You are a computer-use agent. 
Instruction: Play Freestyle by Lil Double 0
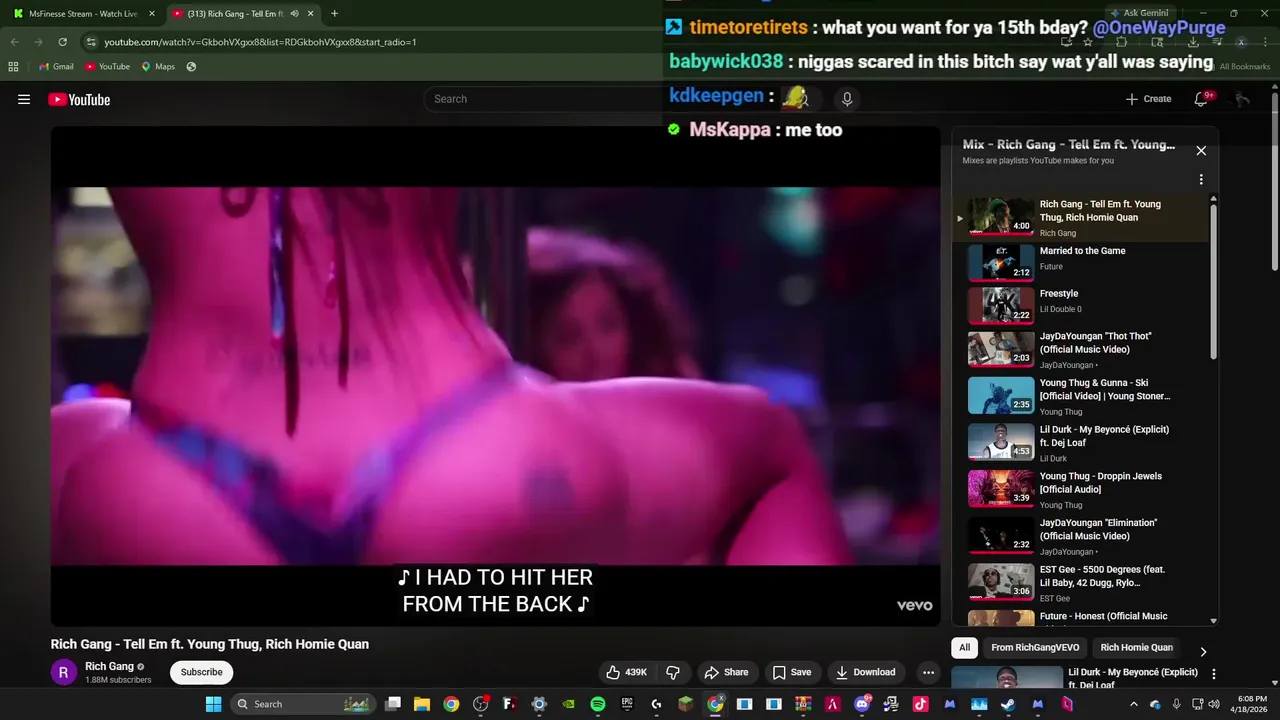(x=1080, y=305)
